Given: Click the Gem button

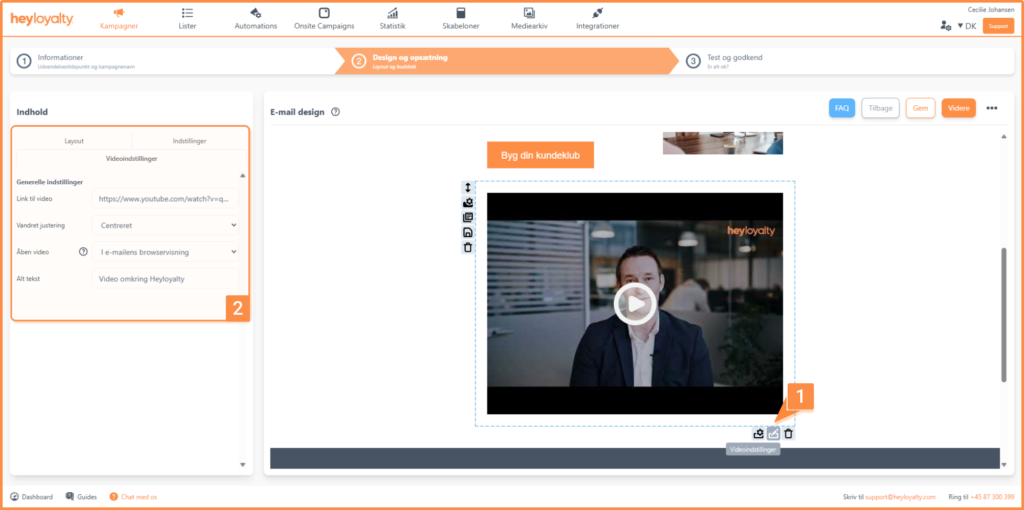Looking at the screenshot, I should [x=921, y=108].
